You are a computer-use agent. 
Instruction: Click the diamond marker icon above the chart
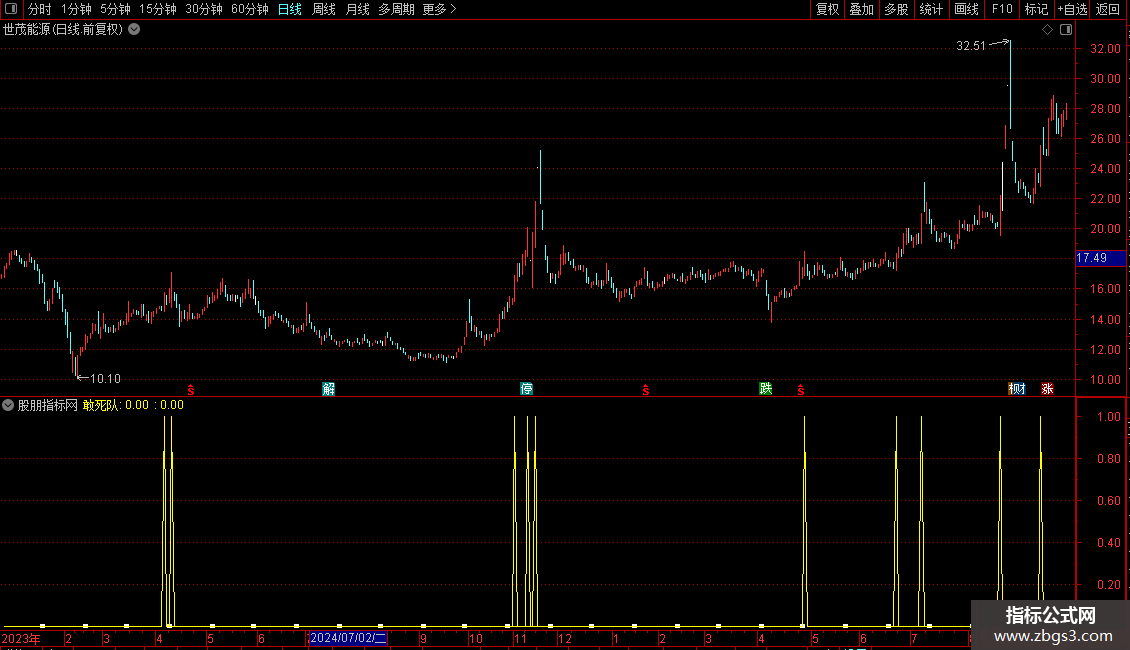[x=1047, y=30]
